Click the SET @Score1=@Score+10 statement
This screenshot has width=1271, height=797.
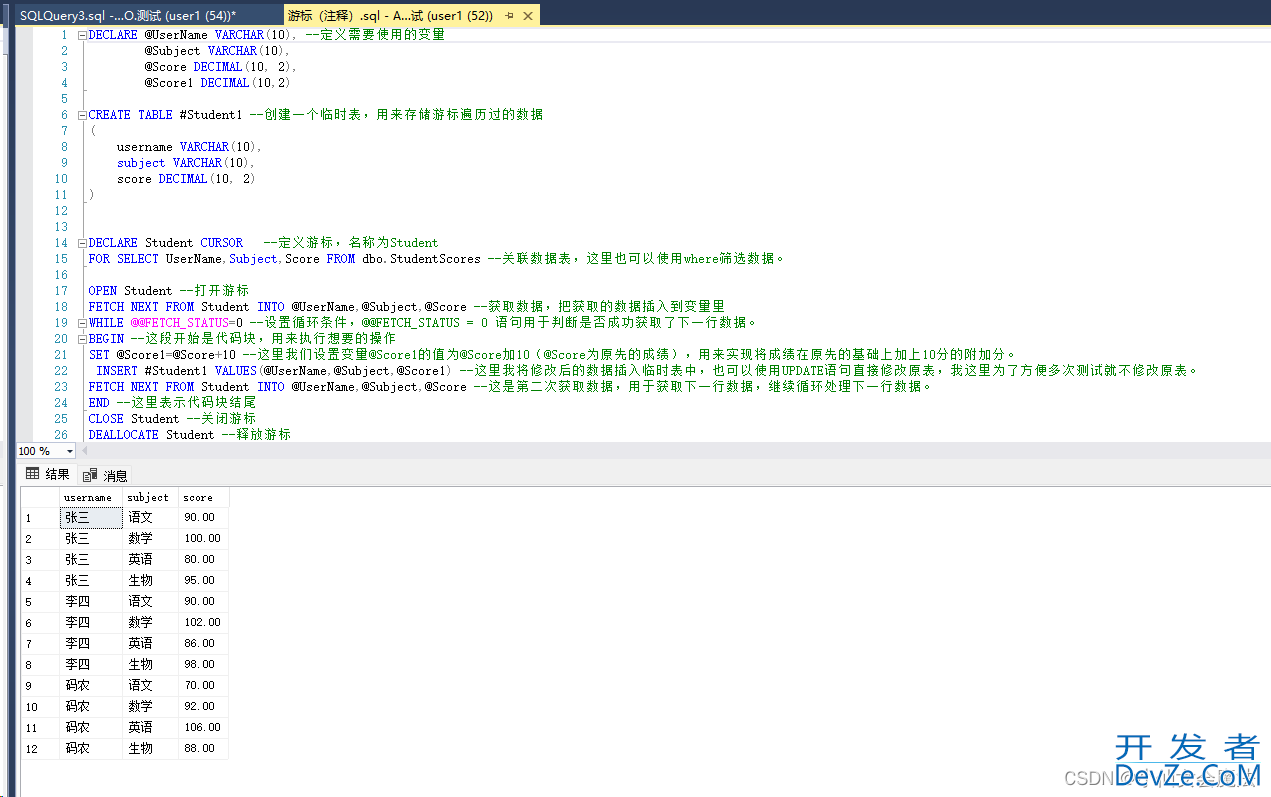tap(162, 355)
